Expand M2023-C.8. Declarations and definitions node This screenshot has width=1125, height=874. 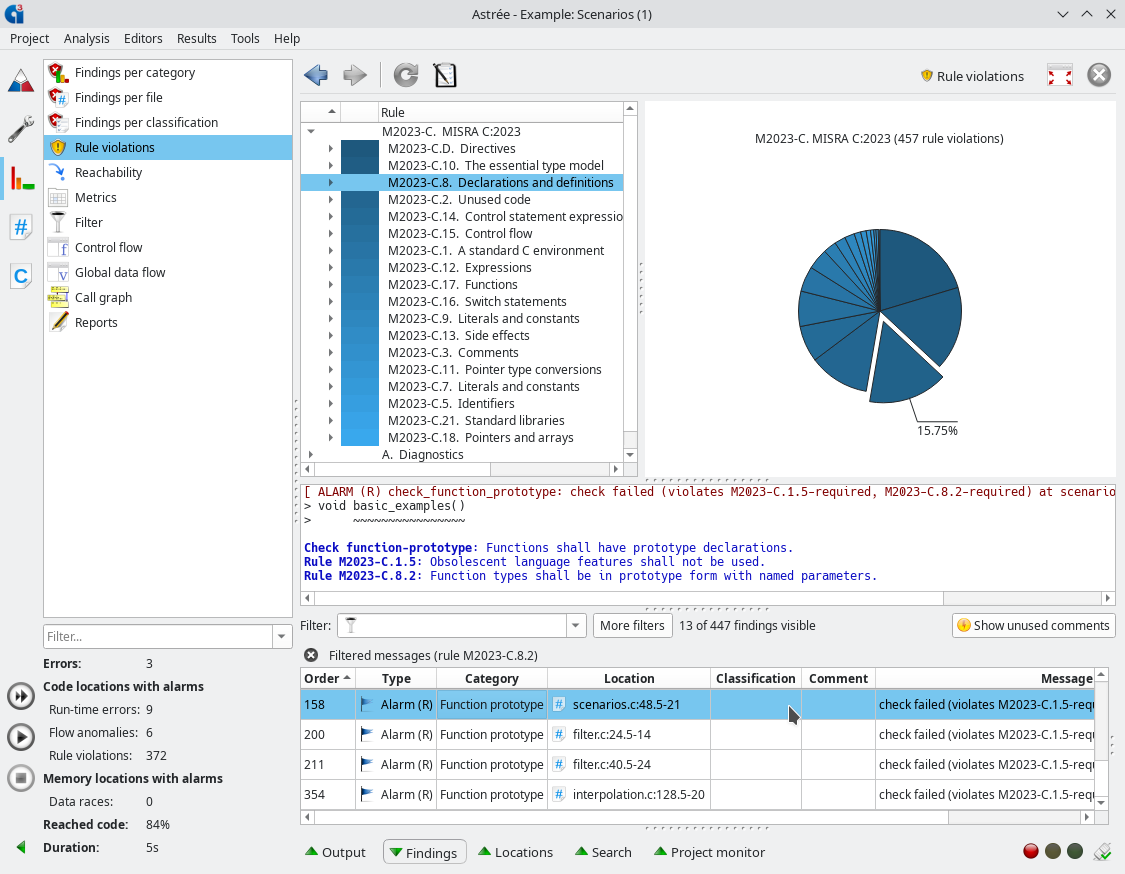coord(330,183)
